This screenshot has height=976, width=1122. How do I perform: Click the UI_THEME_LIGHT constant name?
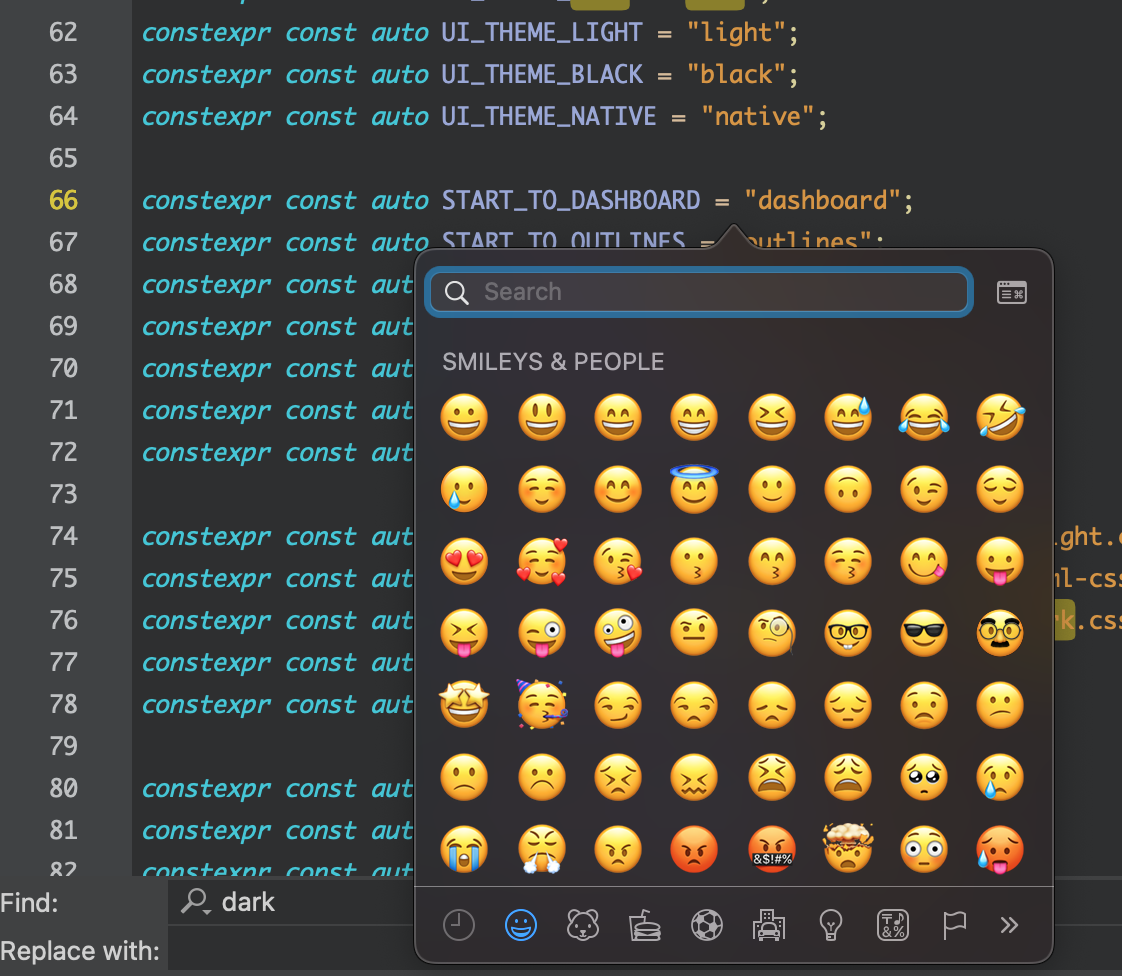(x=542, y=33)
